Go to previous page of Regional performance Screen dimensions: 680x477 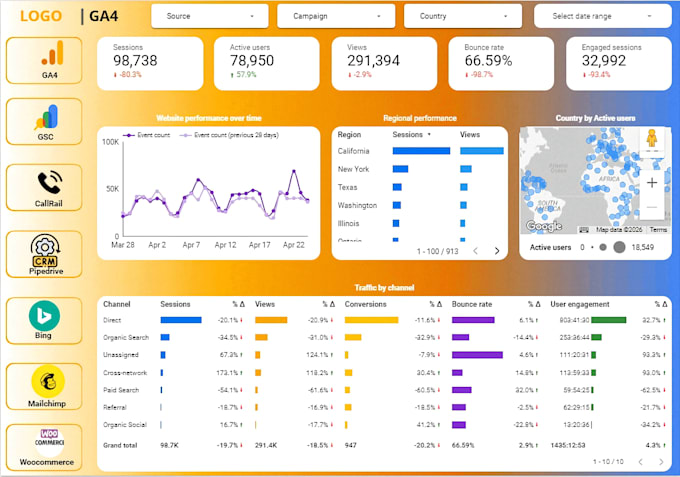(x=475, y=251)
